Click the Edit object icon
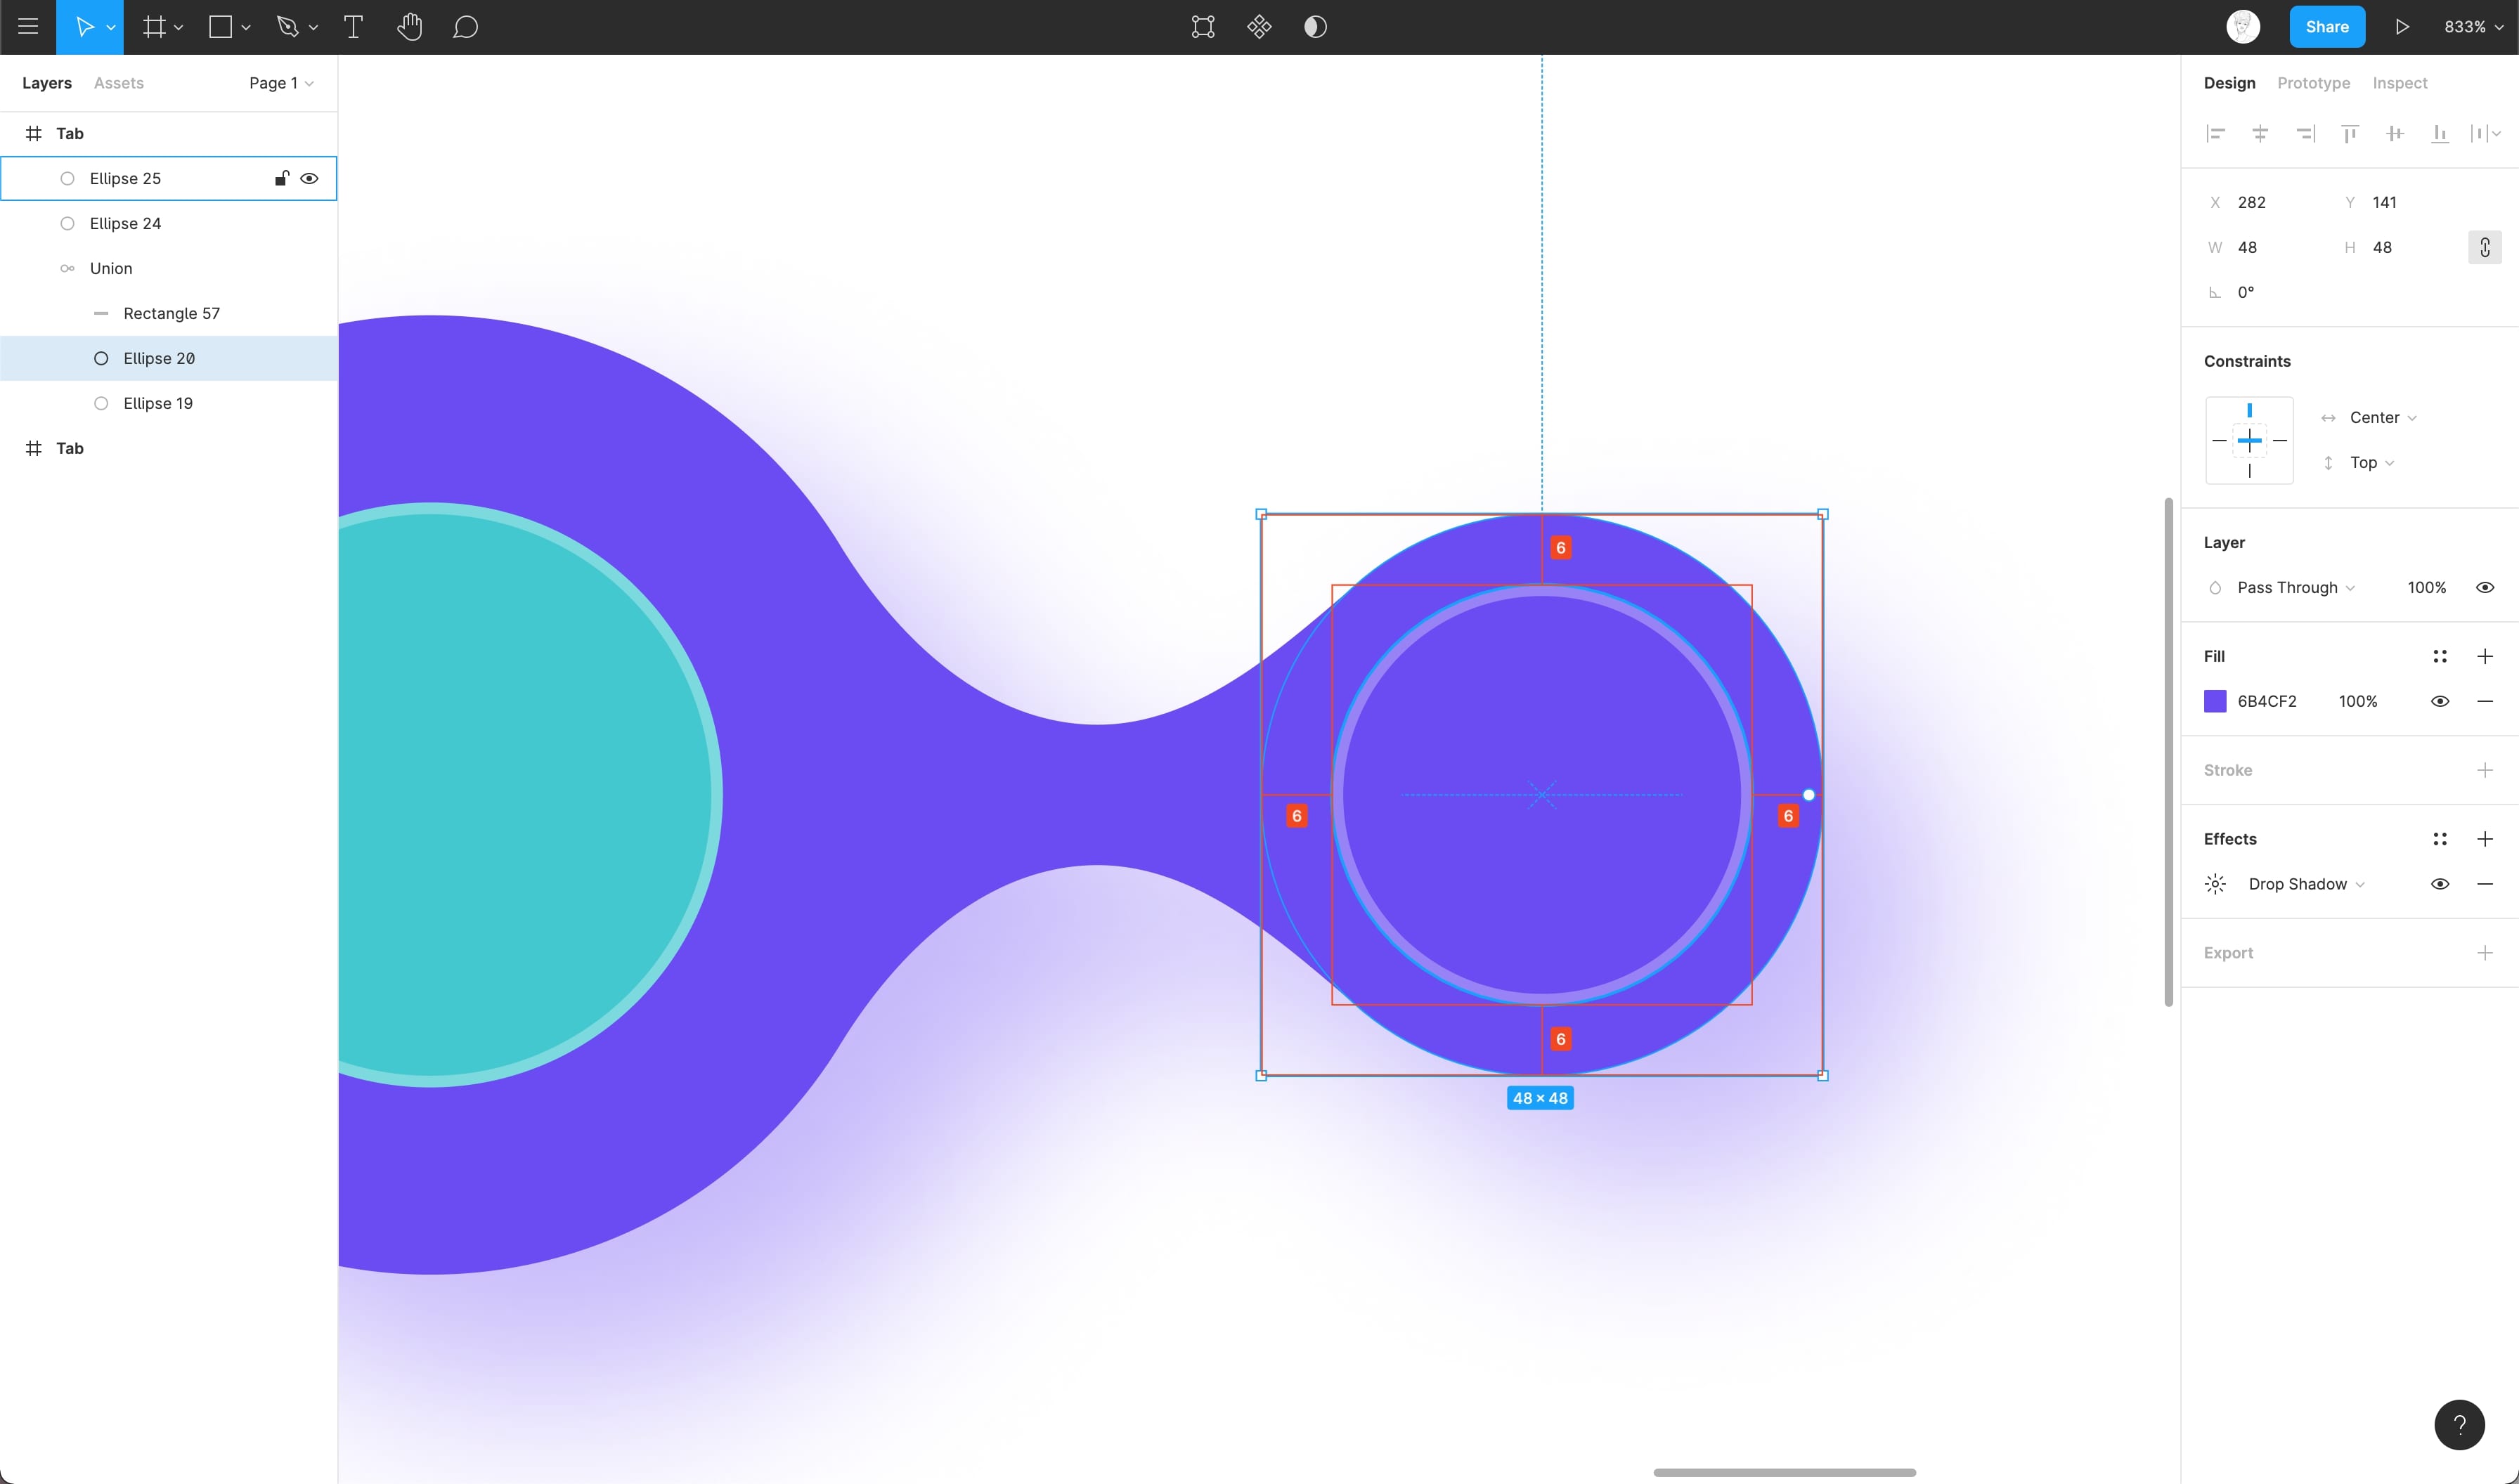Screen dimensions: 2519x1484 (1203, 27)
